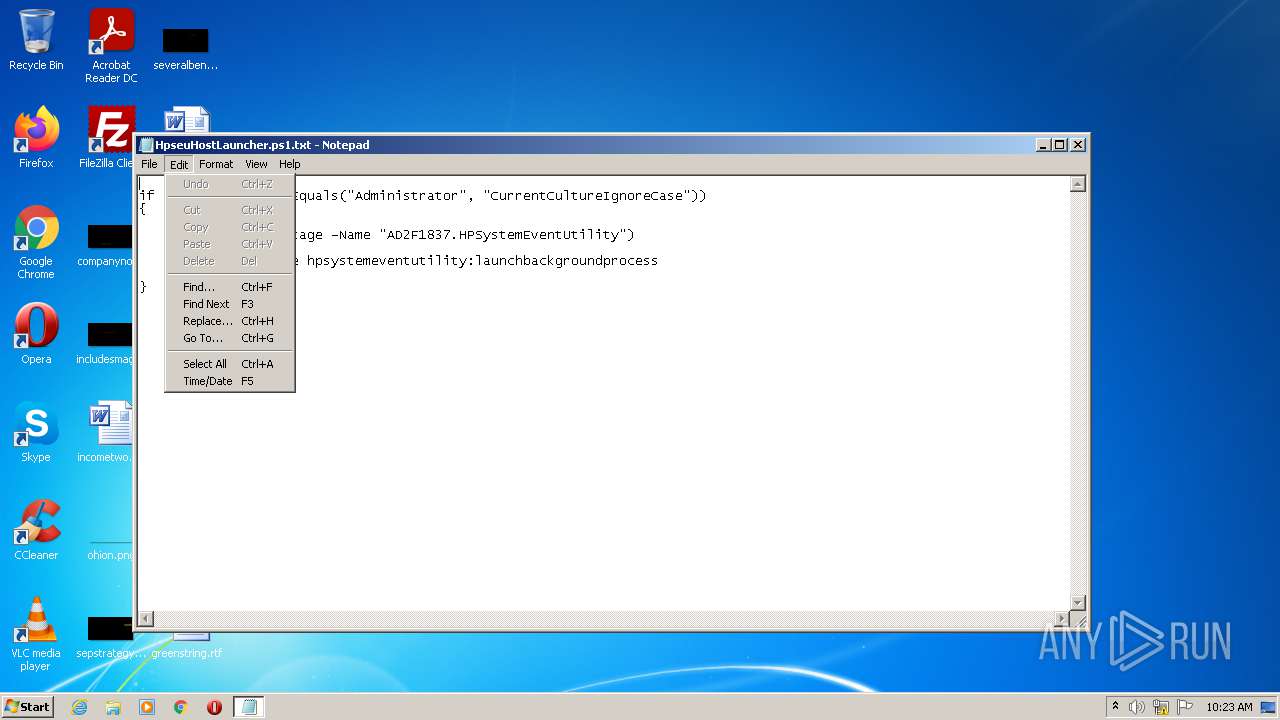Click text "hpsystemeventutility:launchbackgroundprocess" in Notepad
1280x720 pixels.
click(482, 260)
